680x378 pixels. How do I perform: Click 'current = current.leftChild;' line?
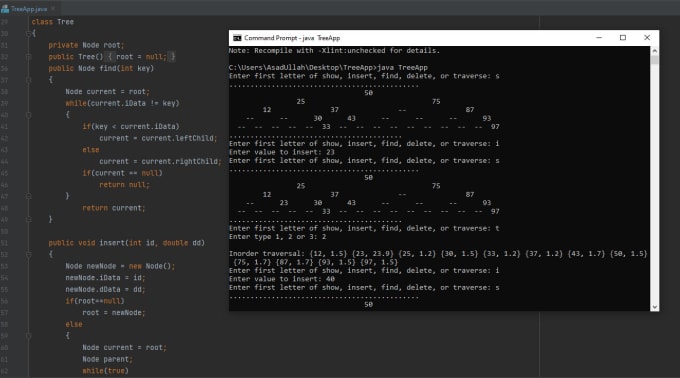[x=158, y=138]
